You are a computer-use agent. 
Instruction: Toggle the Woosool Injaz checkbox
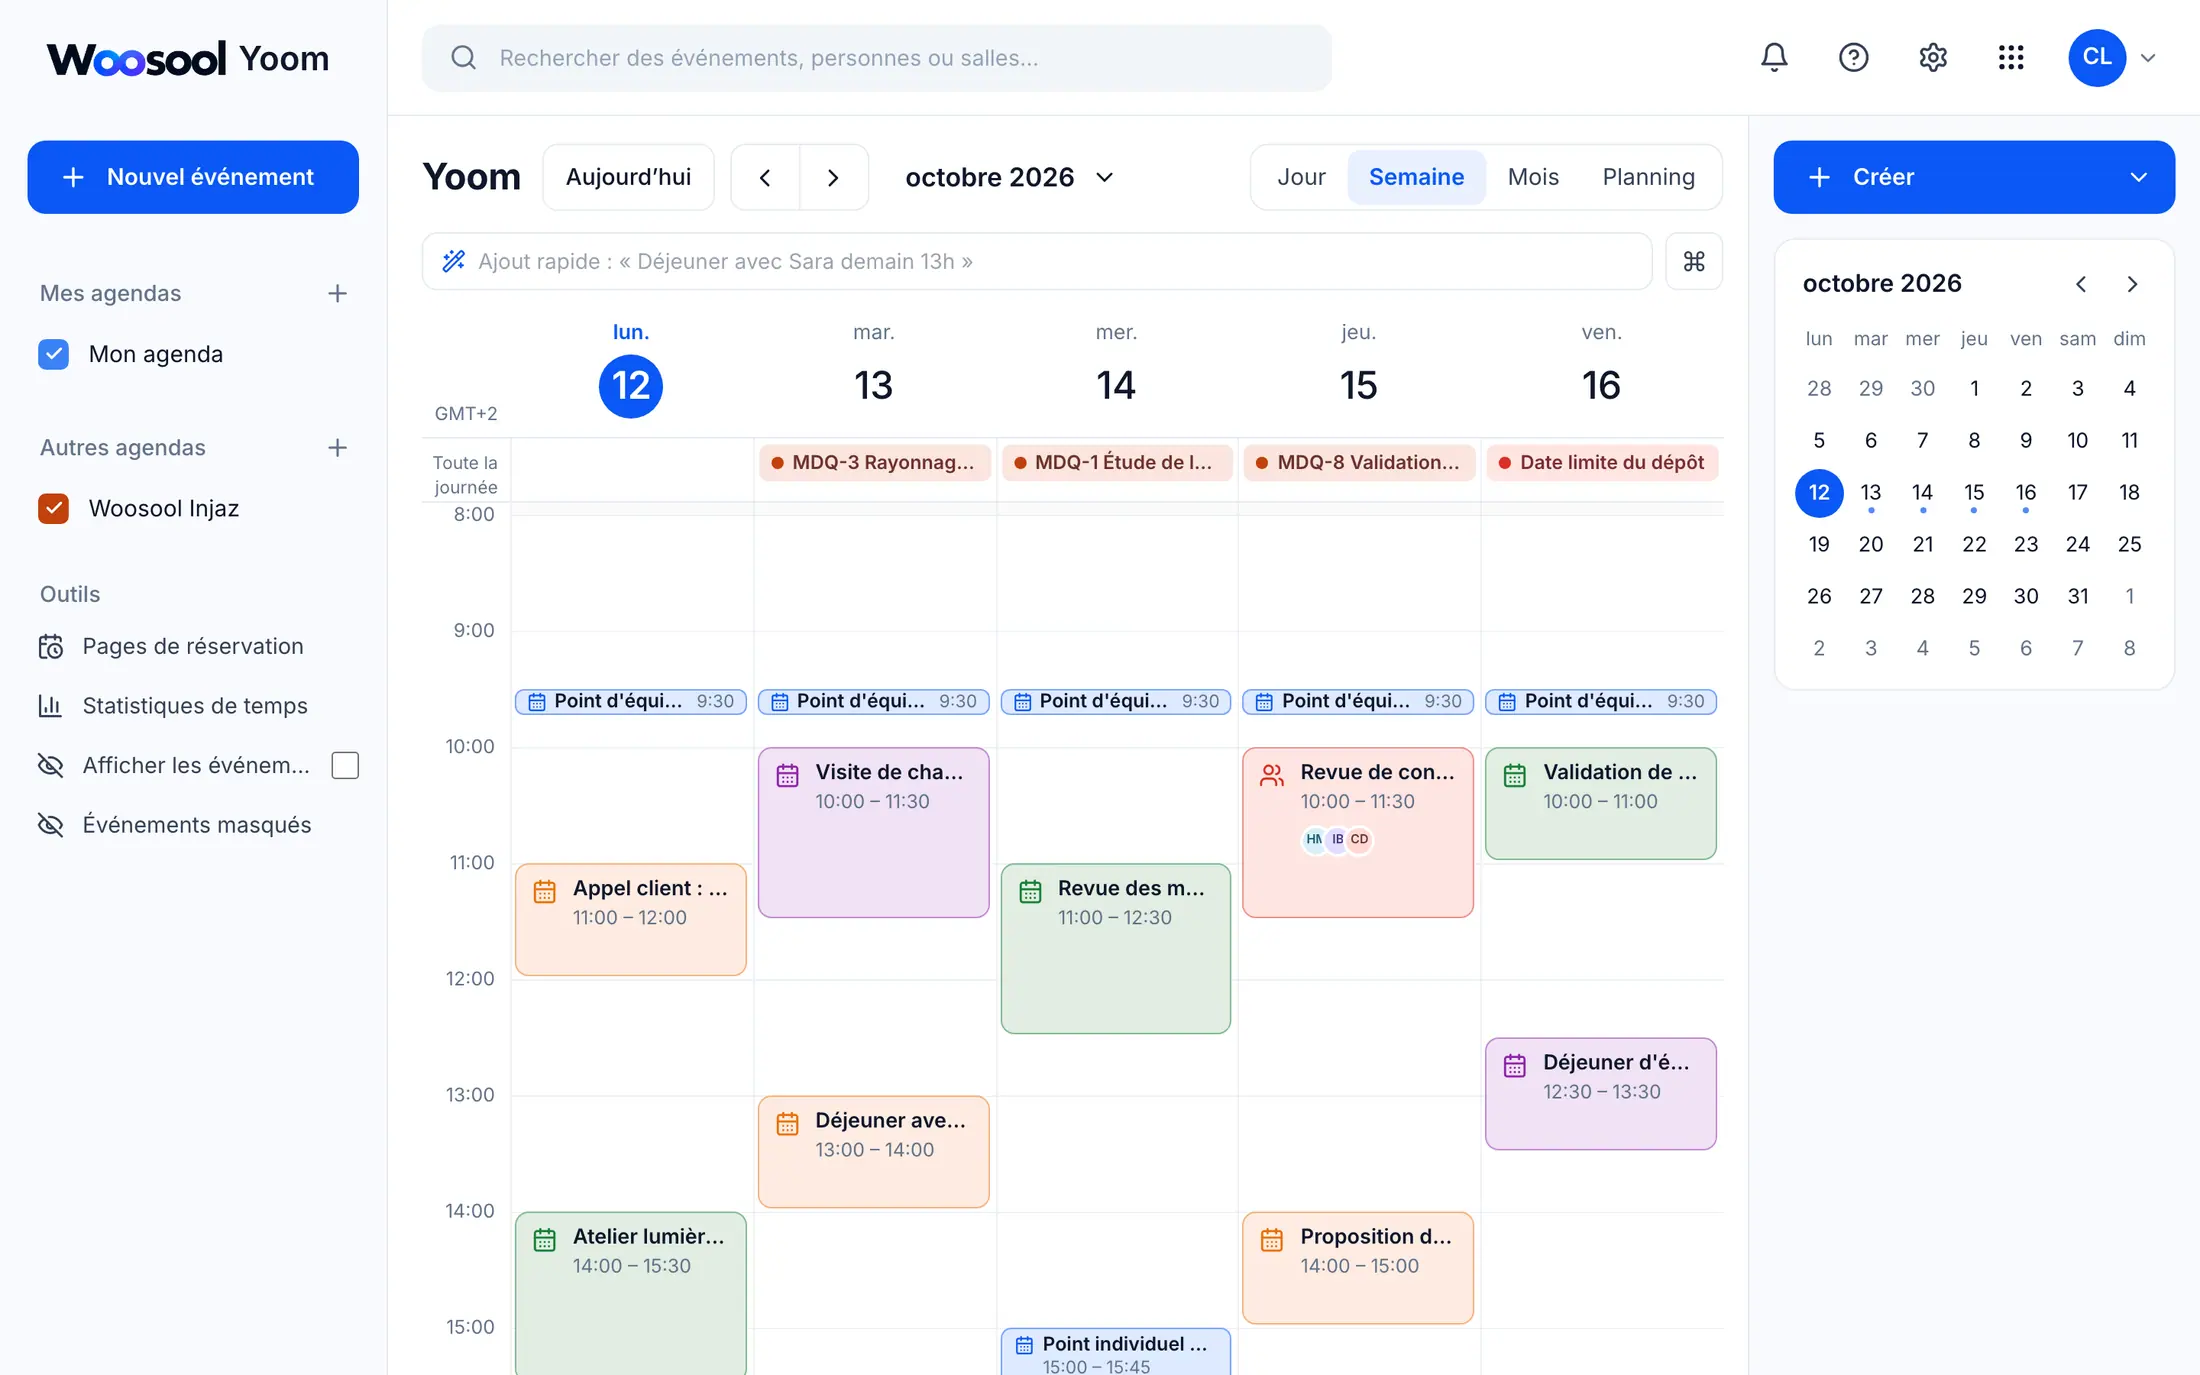click(53, 508)
